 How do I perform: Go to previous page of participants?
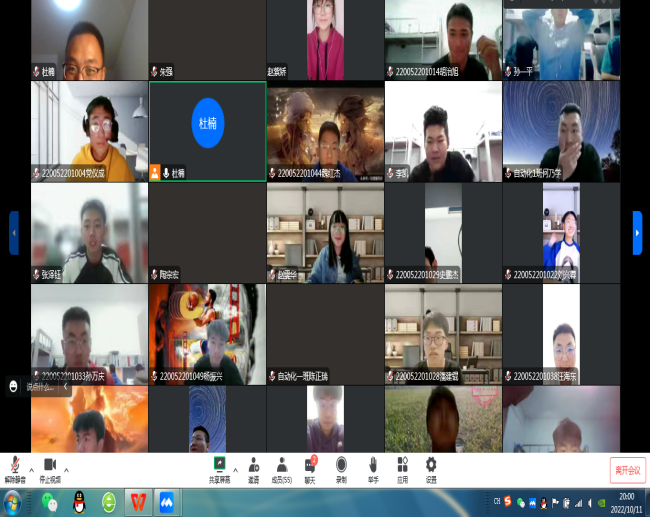point(14,232)
